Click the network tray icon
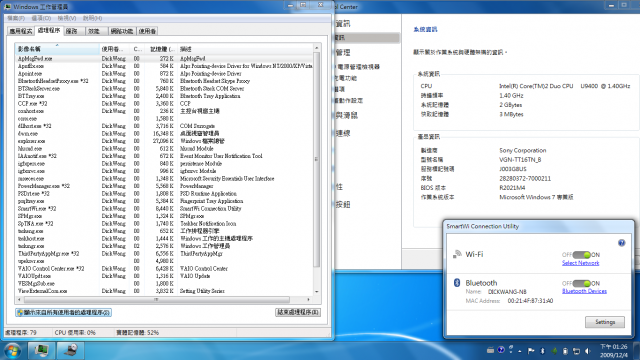This screenshot has height=360, width=640. pos(576,351)
